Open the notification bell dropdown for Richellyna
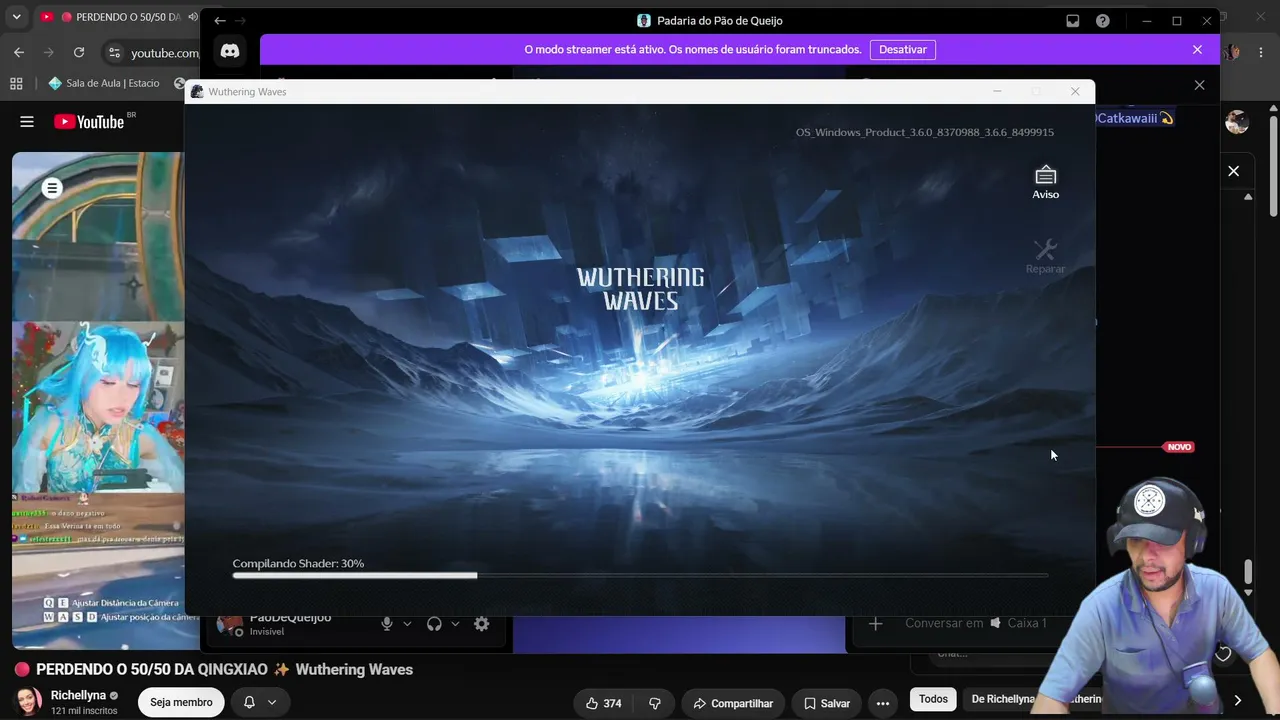This screenshot has height=720, width=1280. (x=259, y=702)
